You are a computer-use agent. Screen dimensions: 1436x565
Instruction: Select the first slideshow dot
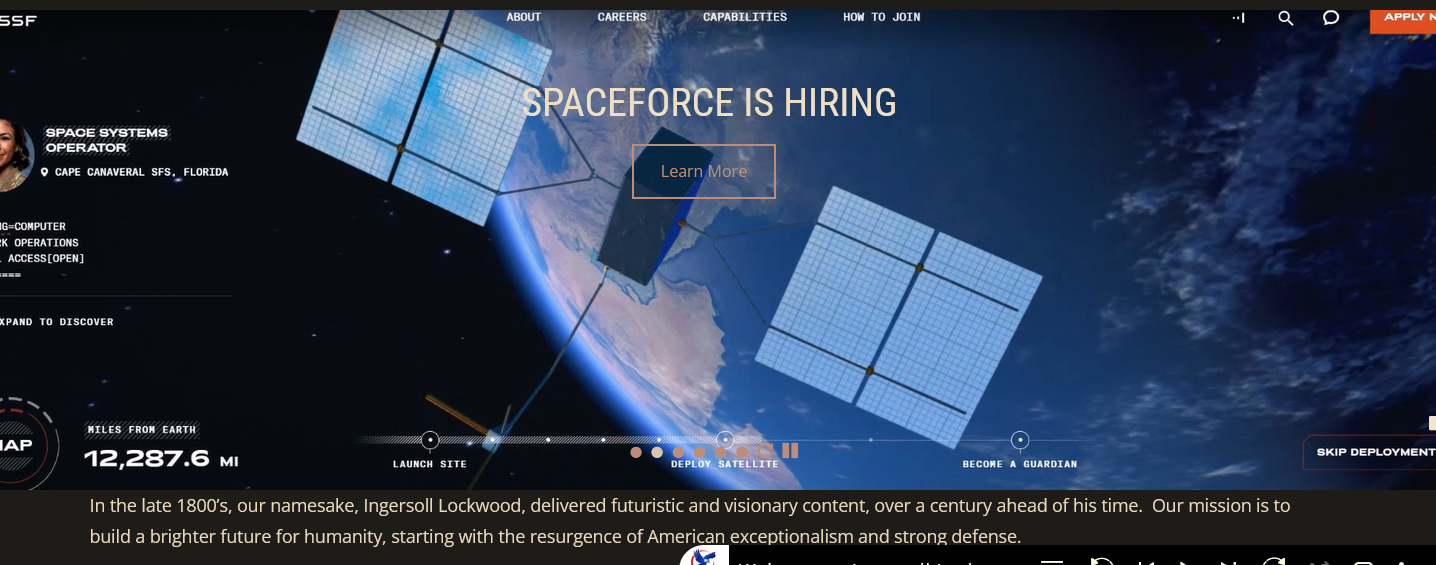coord(636,452)
